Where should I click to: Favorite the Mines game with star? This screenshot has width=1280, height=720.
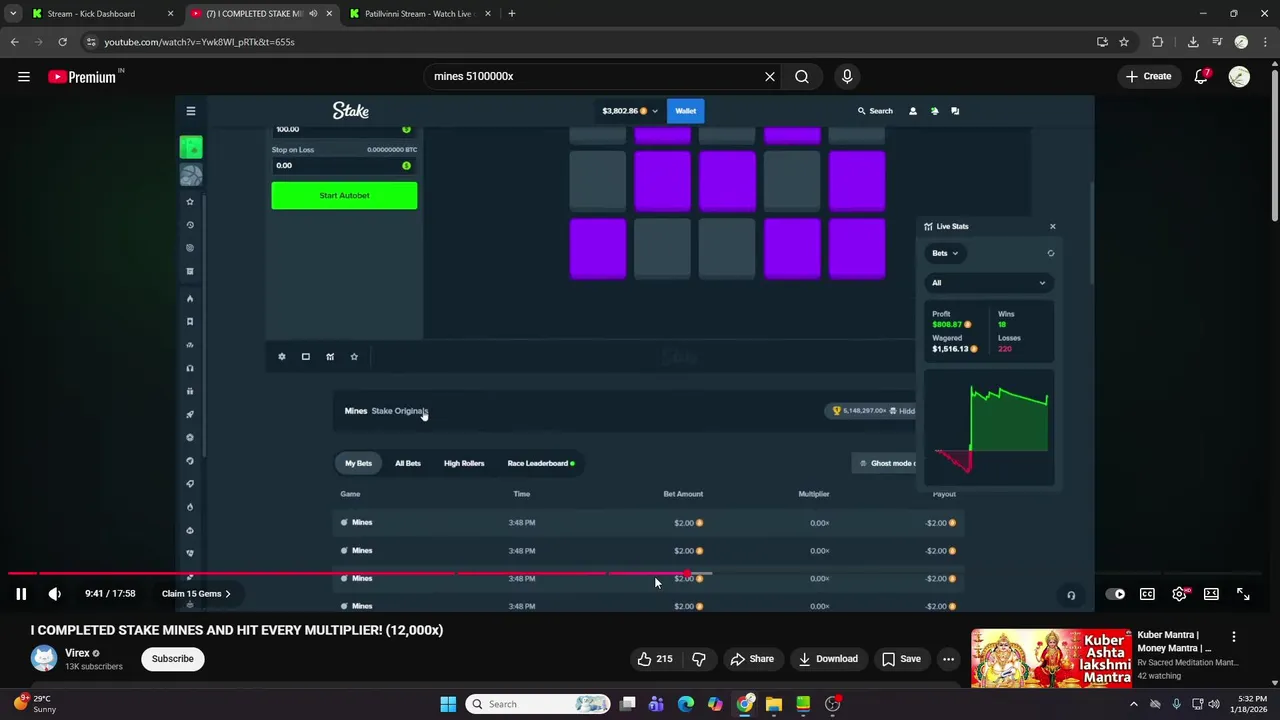(354, 357)
